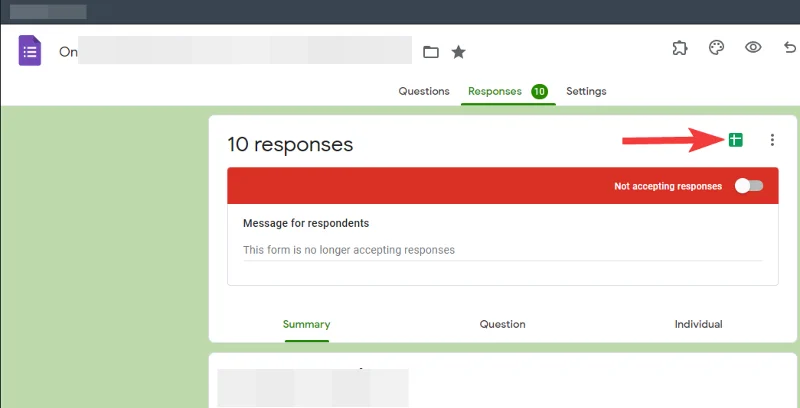Preview the form with the eye icon
The width and height of the screenshot is (800, 408).
pos(753,48)
